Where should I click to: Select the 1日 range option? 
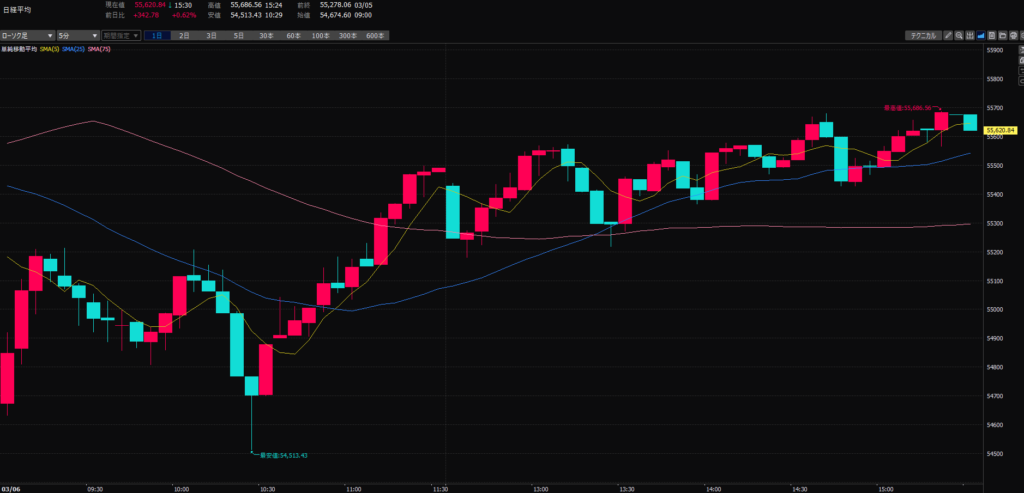tap(157, 35)
